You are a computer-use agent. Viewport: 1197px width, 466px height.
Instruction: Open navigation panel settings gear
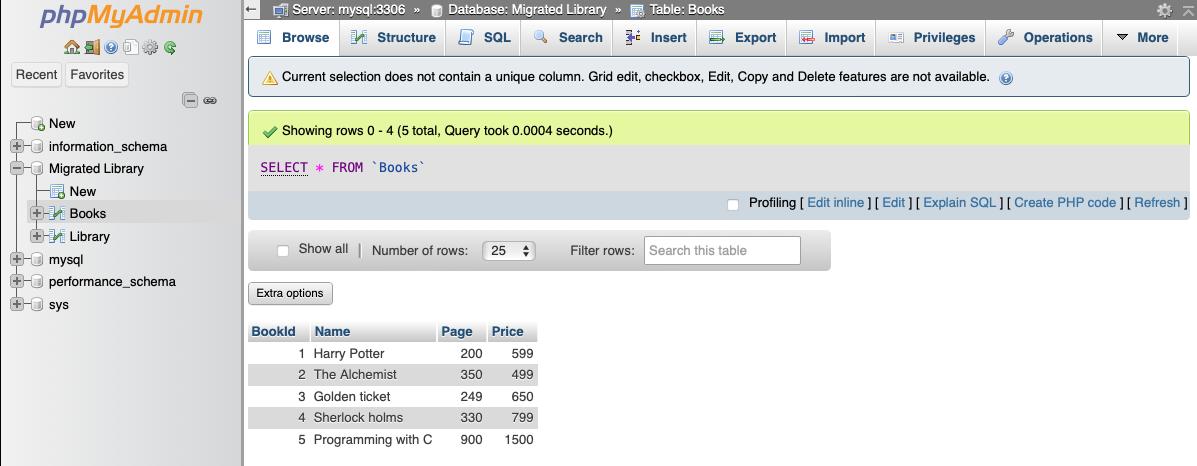click(x=150, y=47)
